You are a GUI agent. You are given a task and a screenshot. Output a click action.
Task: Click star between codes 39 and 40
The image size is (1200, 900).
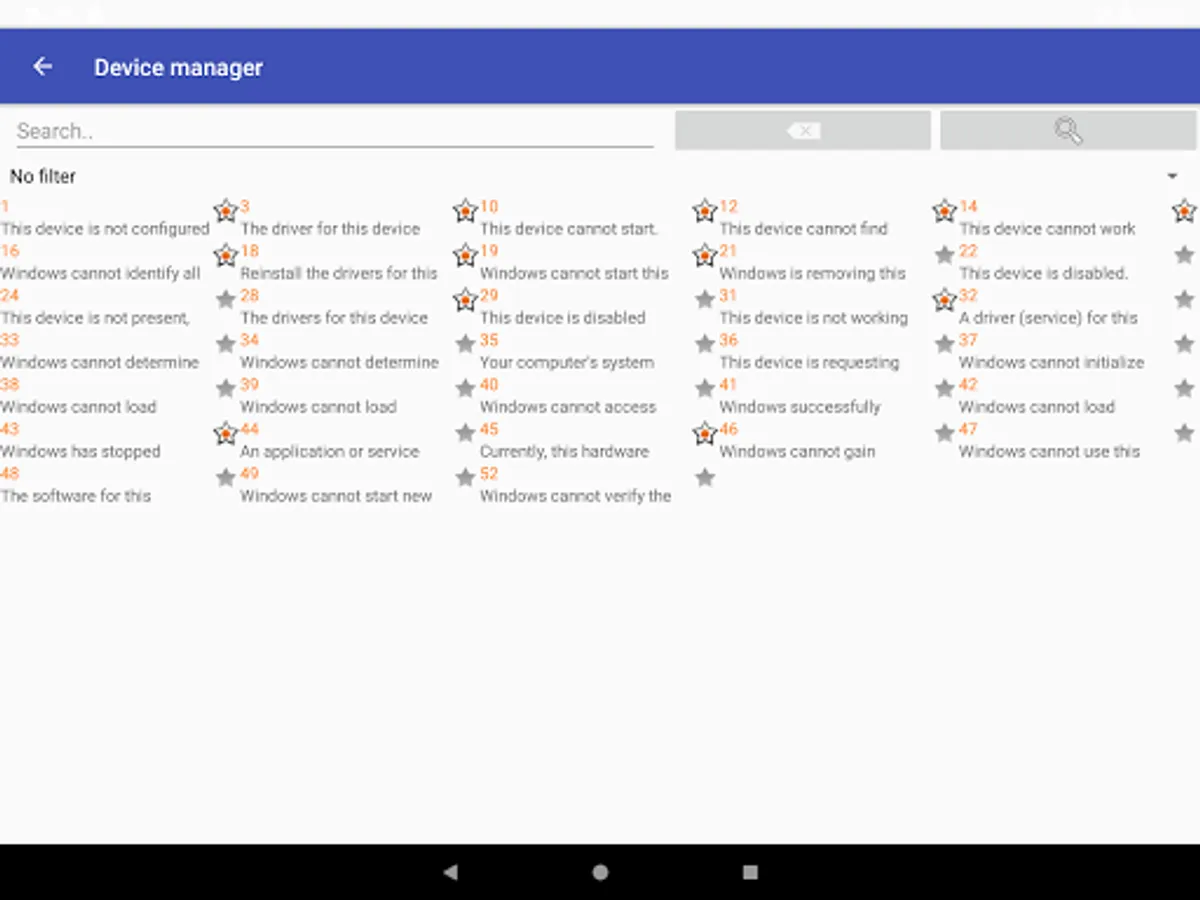465,388
